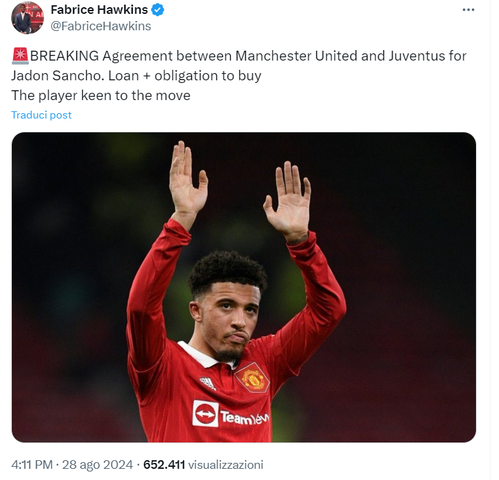Click the blue verified checkmark badge
The height and width of the screenshot is (480, 499).
tap(157, 10)
